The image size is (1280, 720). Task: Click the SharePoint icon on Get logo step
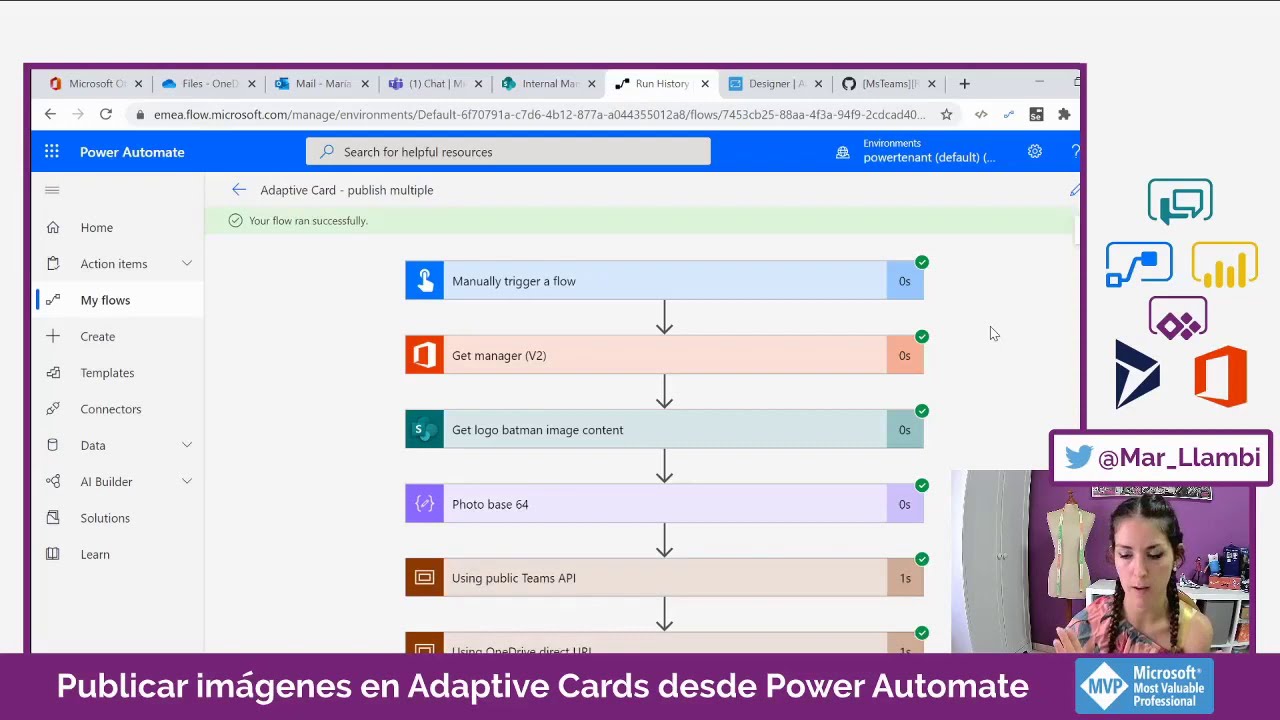[x=424, y=430]
